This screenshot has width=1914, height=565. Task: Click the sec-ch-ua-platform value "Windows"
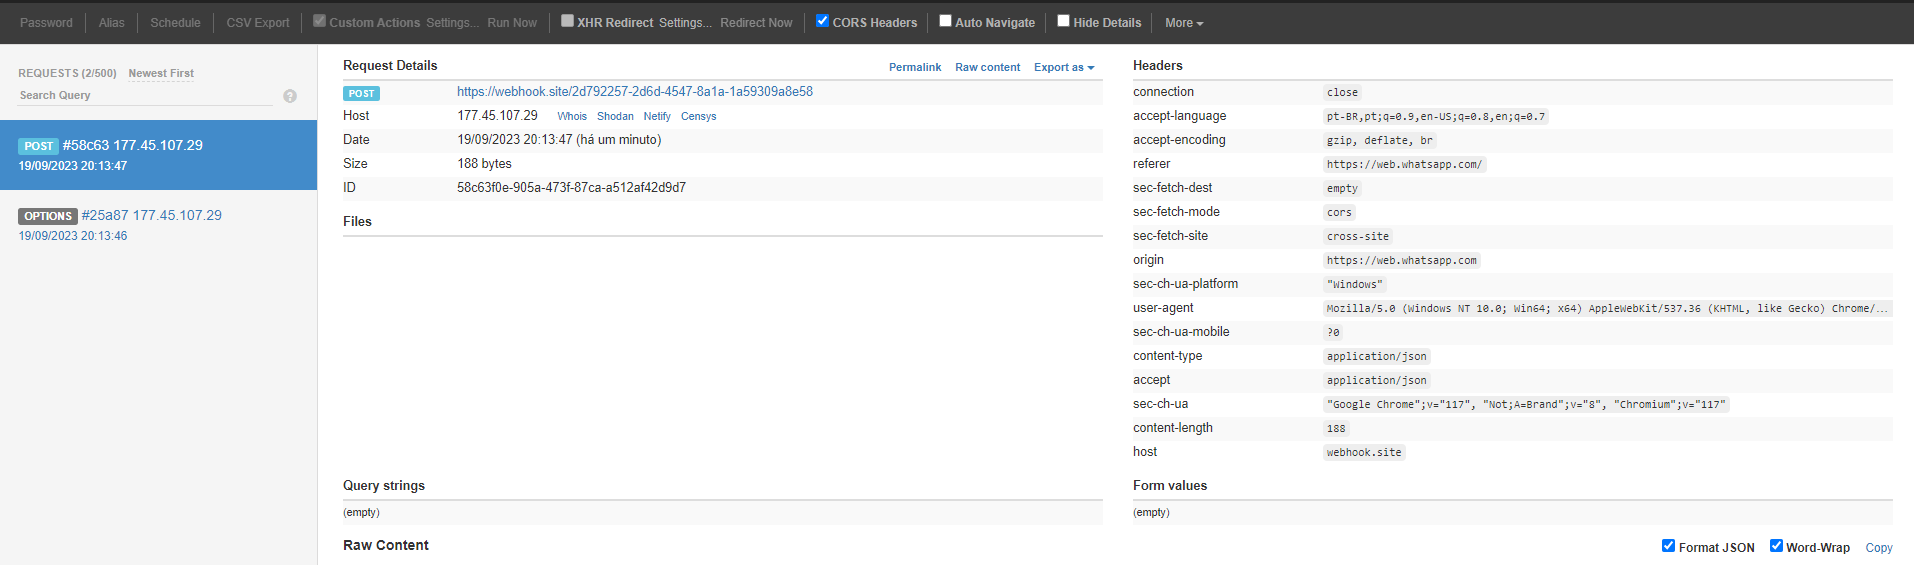pyautogui.click(x=1355, y=284)
